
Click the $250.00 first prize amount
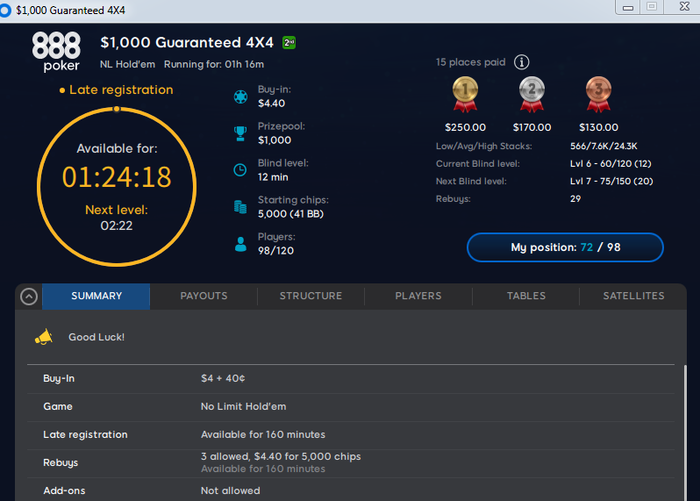(465, 127)
